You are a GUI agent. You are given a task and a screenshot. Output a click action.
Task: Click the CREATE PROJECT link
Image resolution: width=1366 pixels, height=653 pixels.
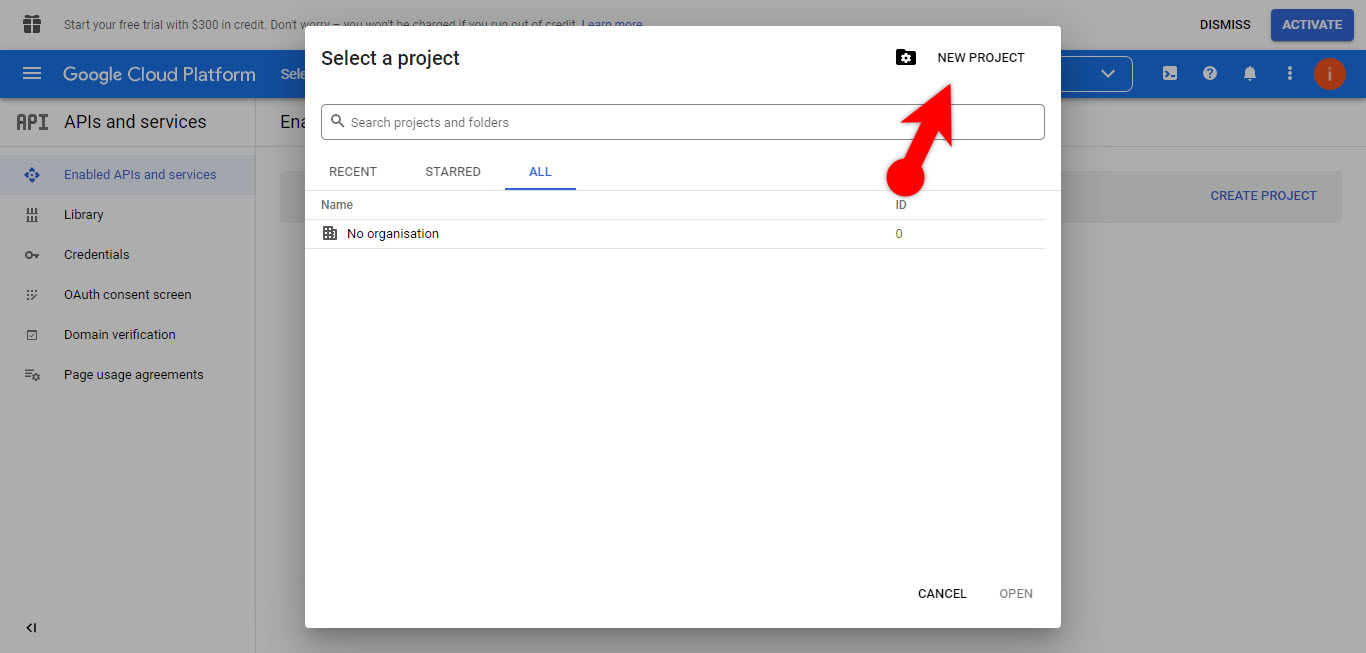pos(1263,196)
